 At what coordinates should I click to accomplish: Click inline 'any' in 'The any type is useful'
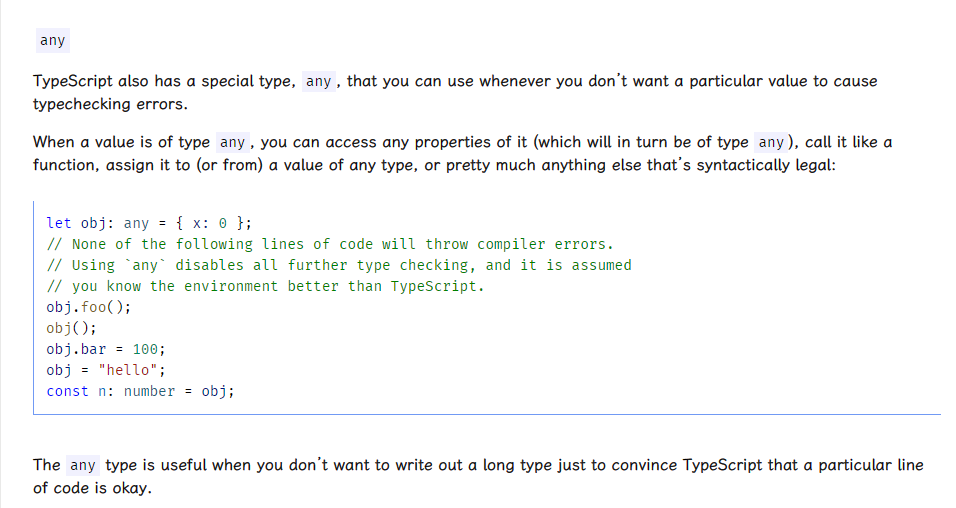pos(83,465)
